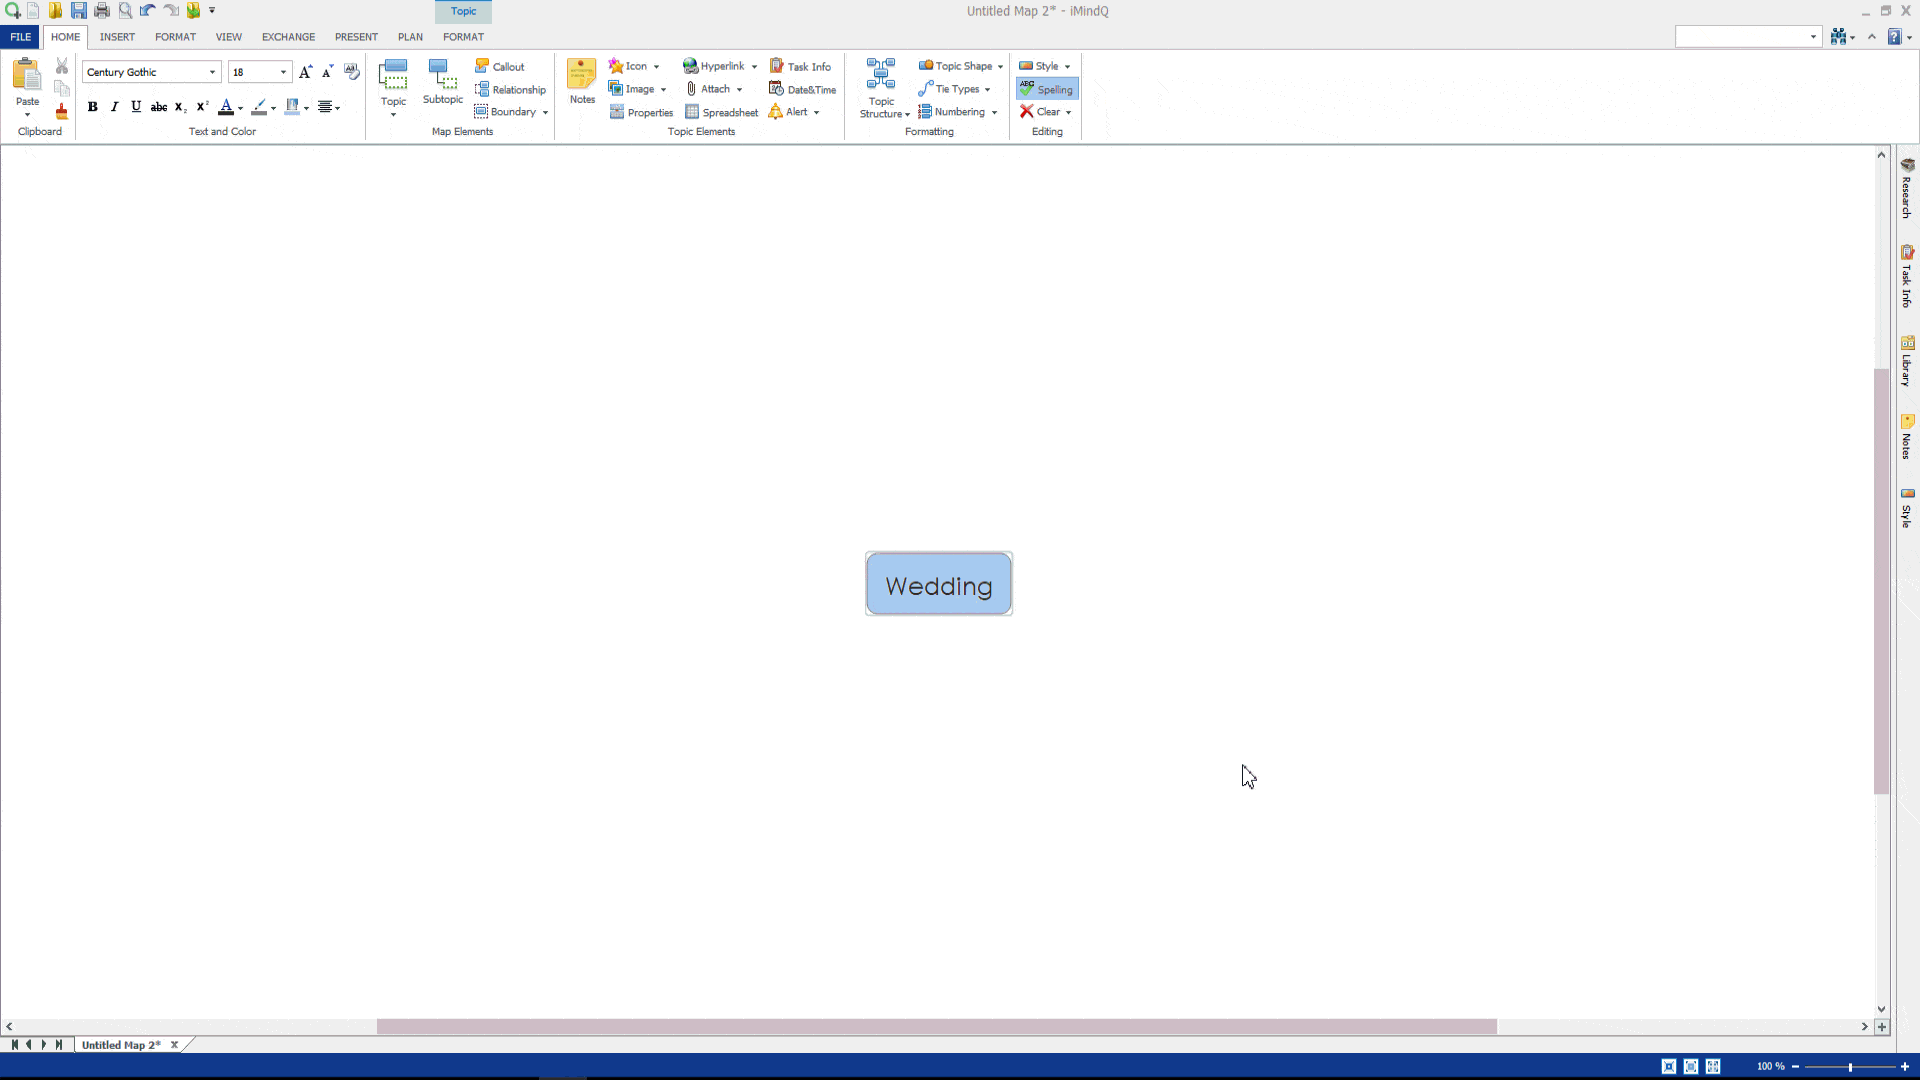Select the Subtopic tool

(x=441, y=85)
